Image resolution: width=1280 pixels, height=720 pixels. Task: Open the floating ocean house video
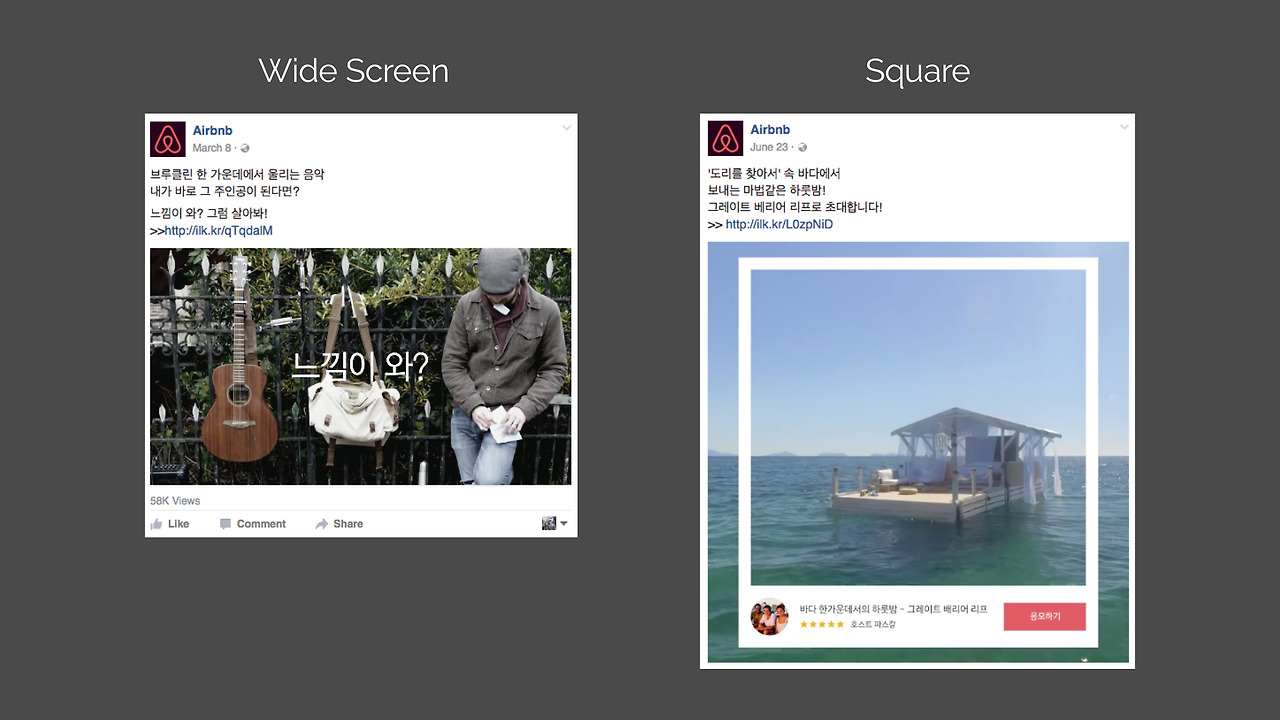pos(918,452)
